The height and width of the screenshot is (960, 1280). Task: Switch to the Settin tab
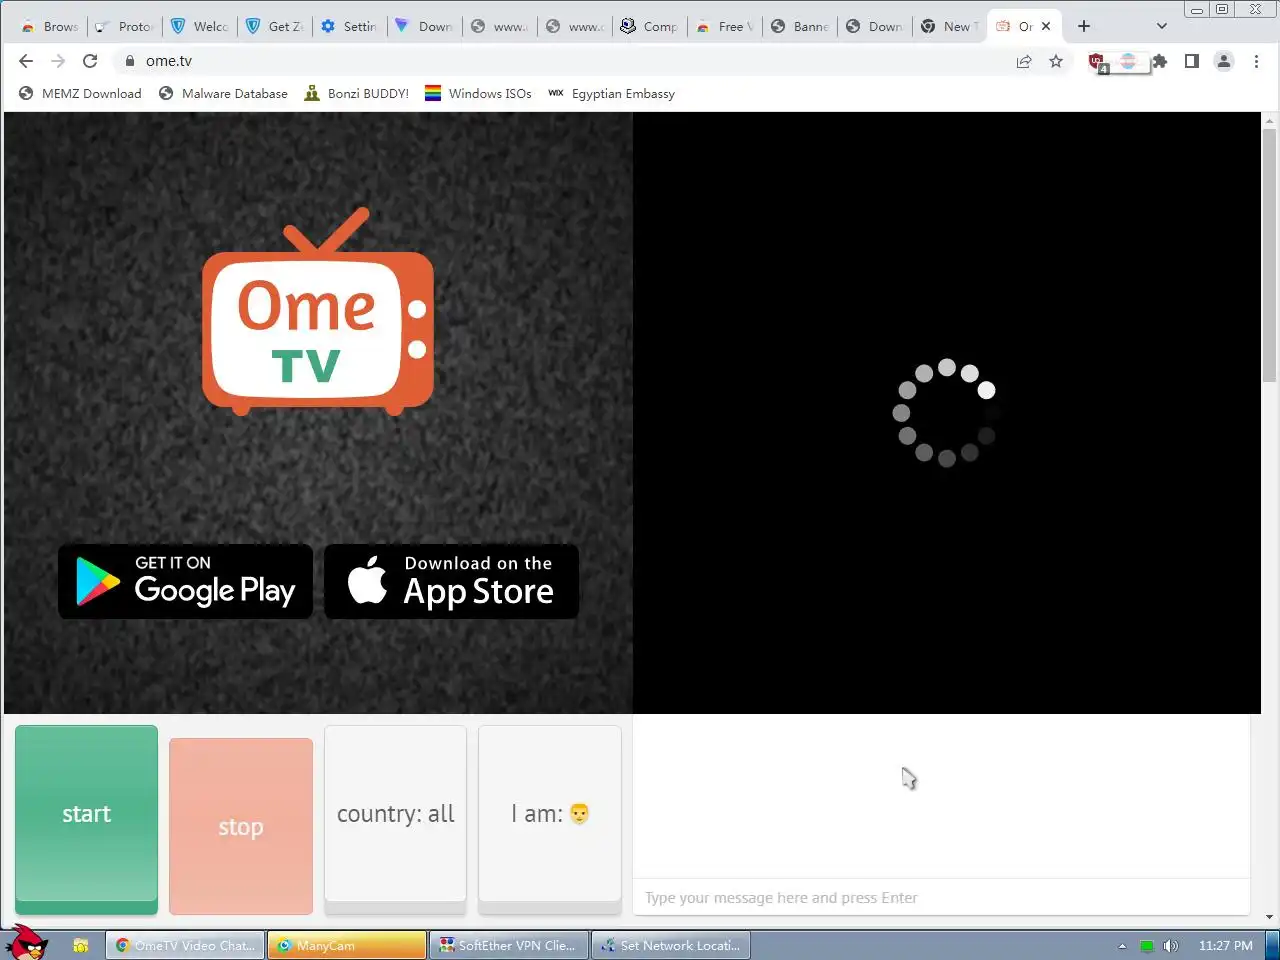coord(350,26)
